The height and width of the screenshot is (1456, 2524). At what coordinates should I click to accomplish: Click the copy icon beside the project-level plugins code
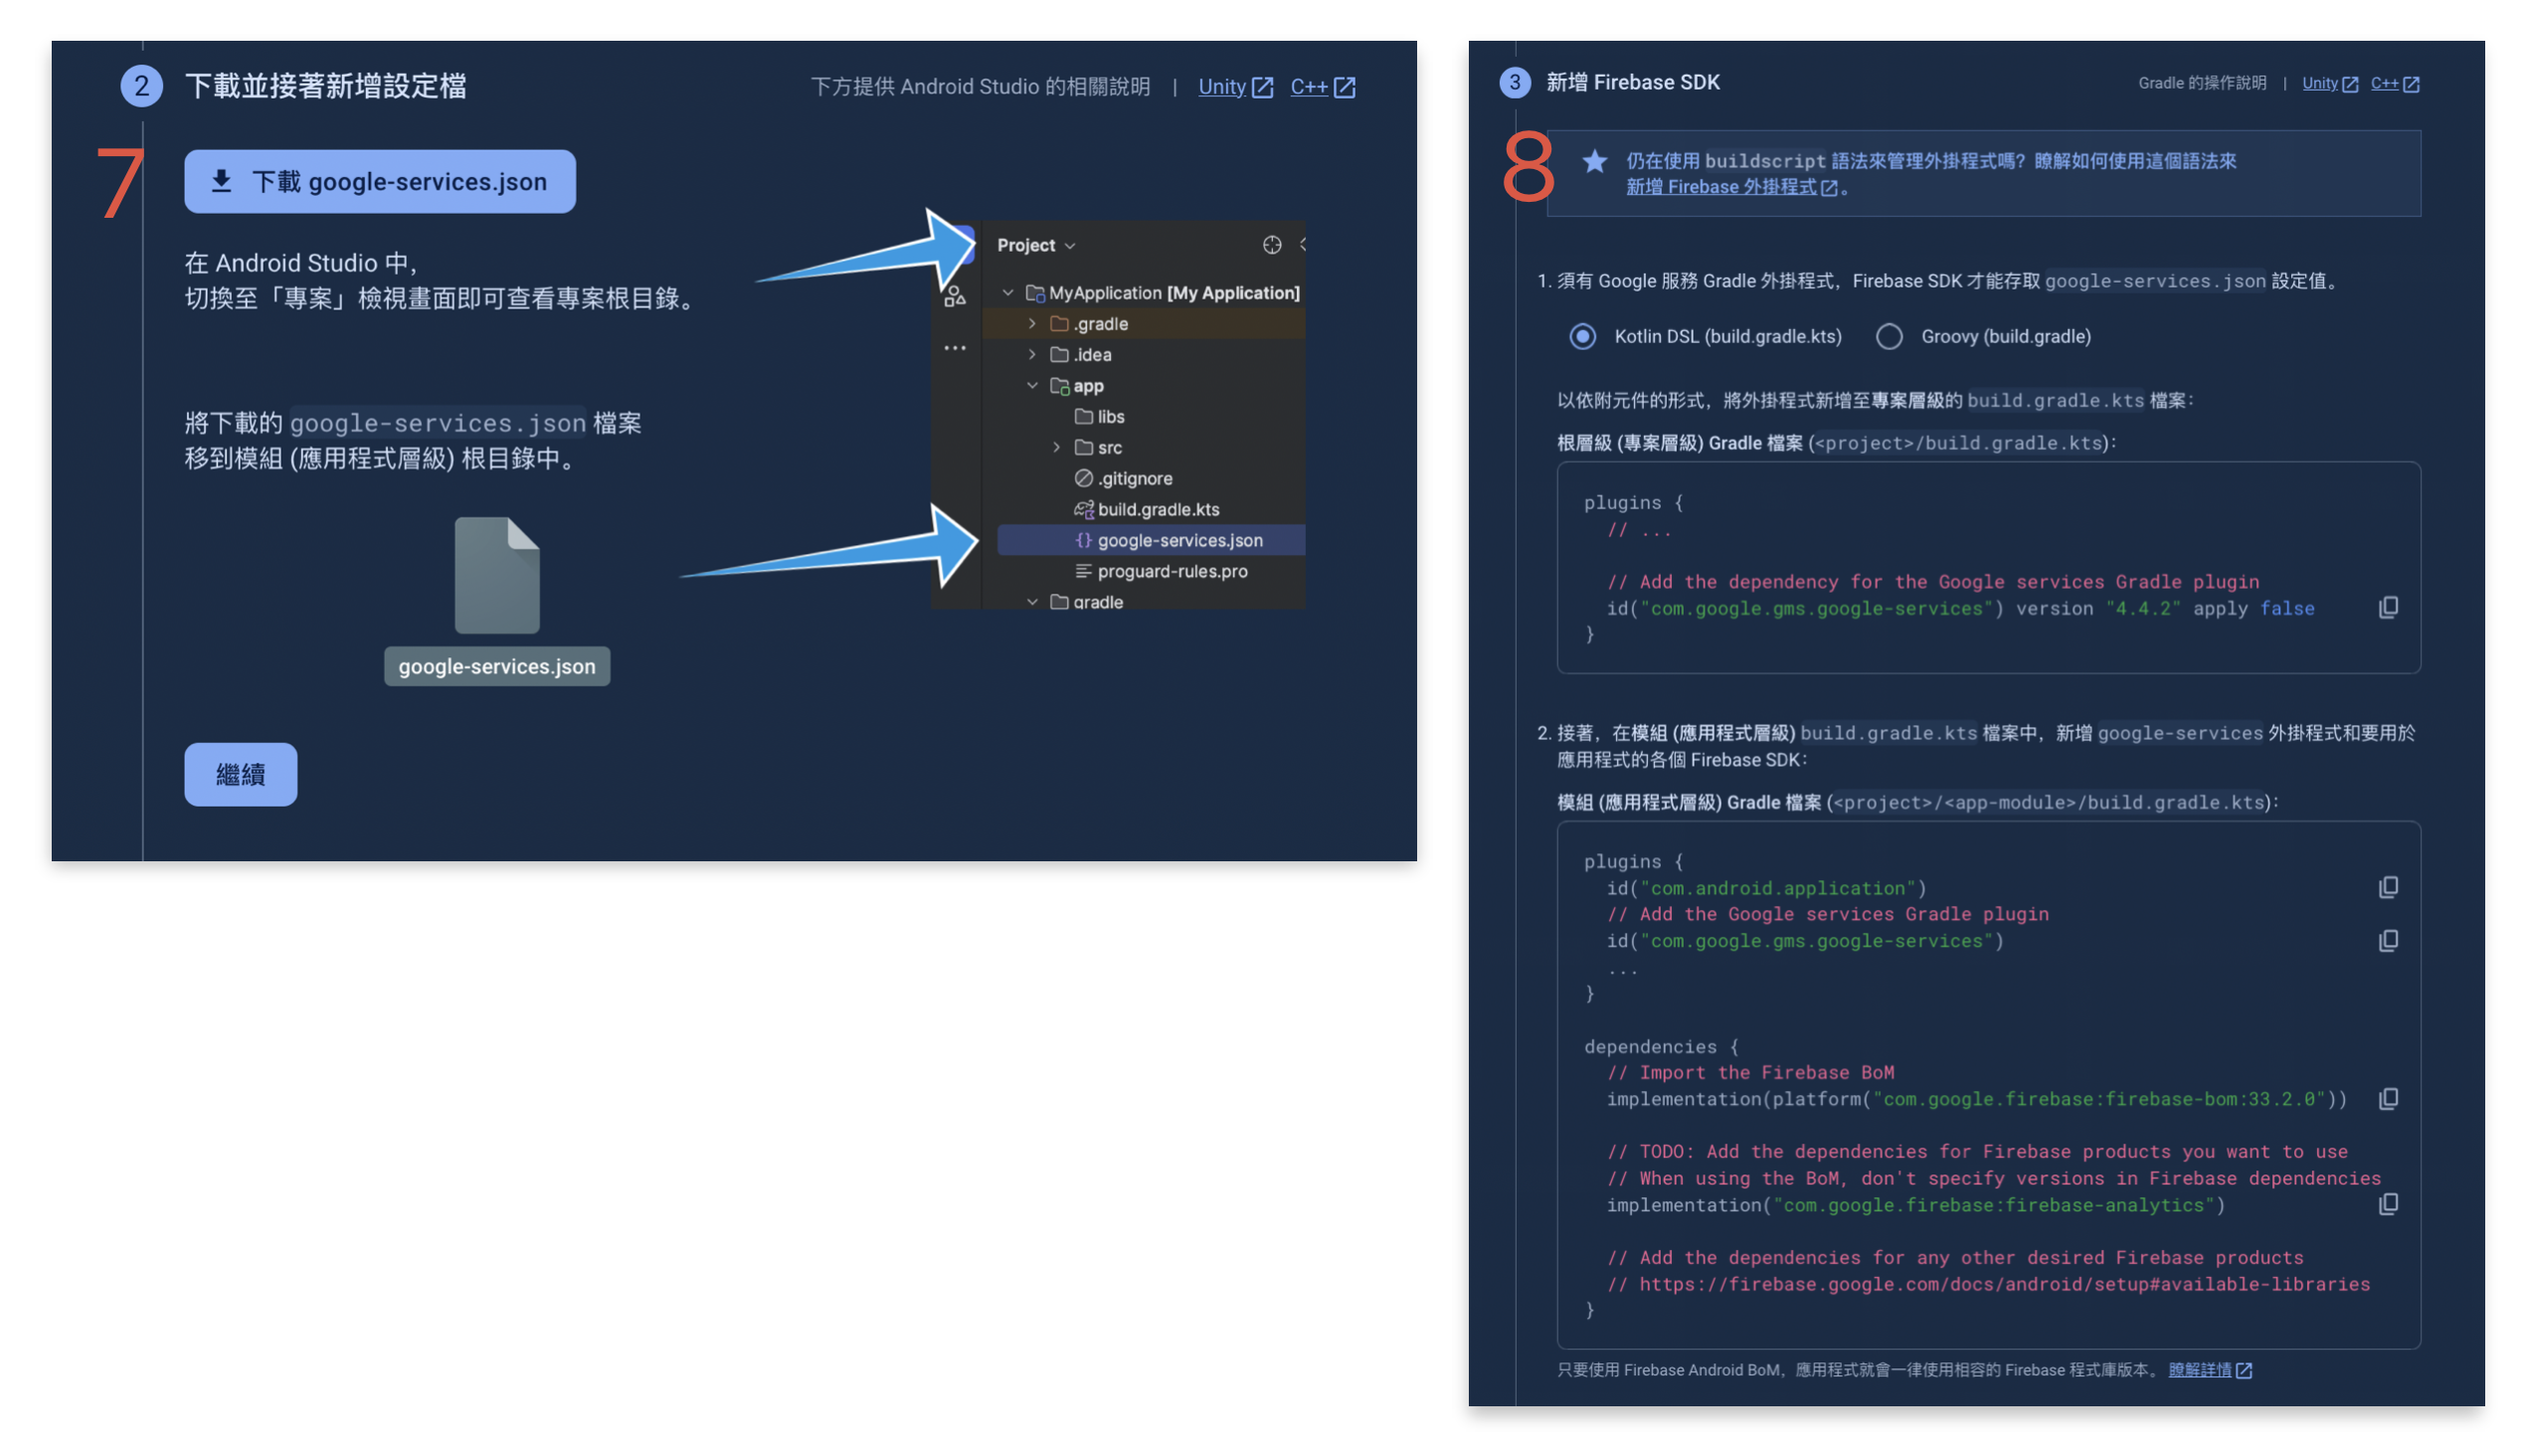(x=2388, y=608)
